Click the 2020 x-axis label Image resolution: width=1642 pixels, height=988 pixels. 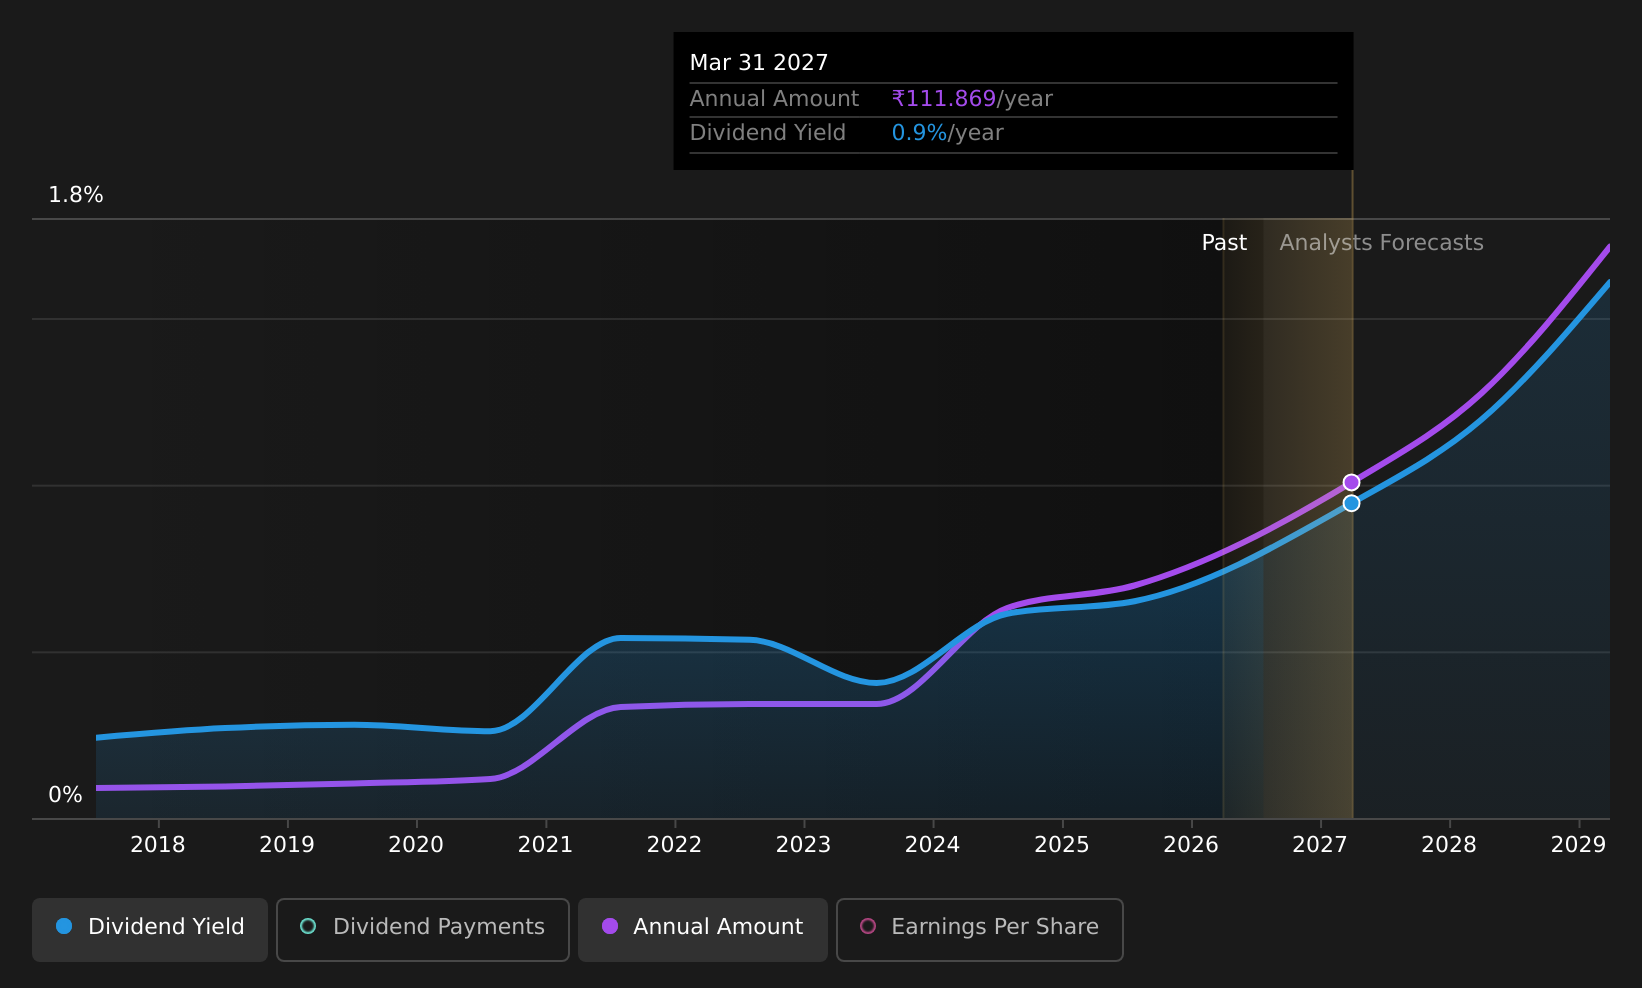pyautogui.click(x=416, y=845)
